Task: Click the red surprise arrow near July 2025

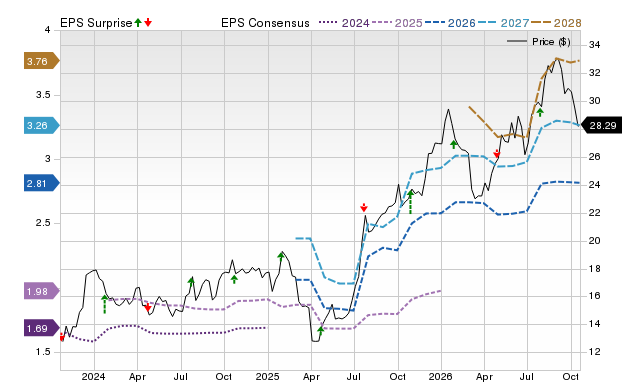Action: [x=364, y=207]
